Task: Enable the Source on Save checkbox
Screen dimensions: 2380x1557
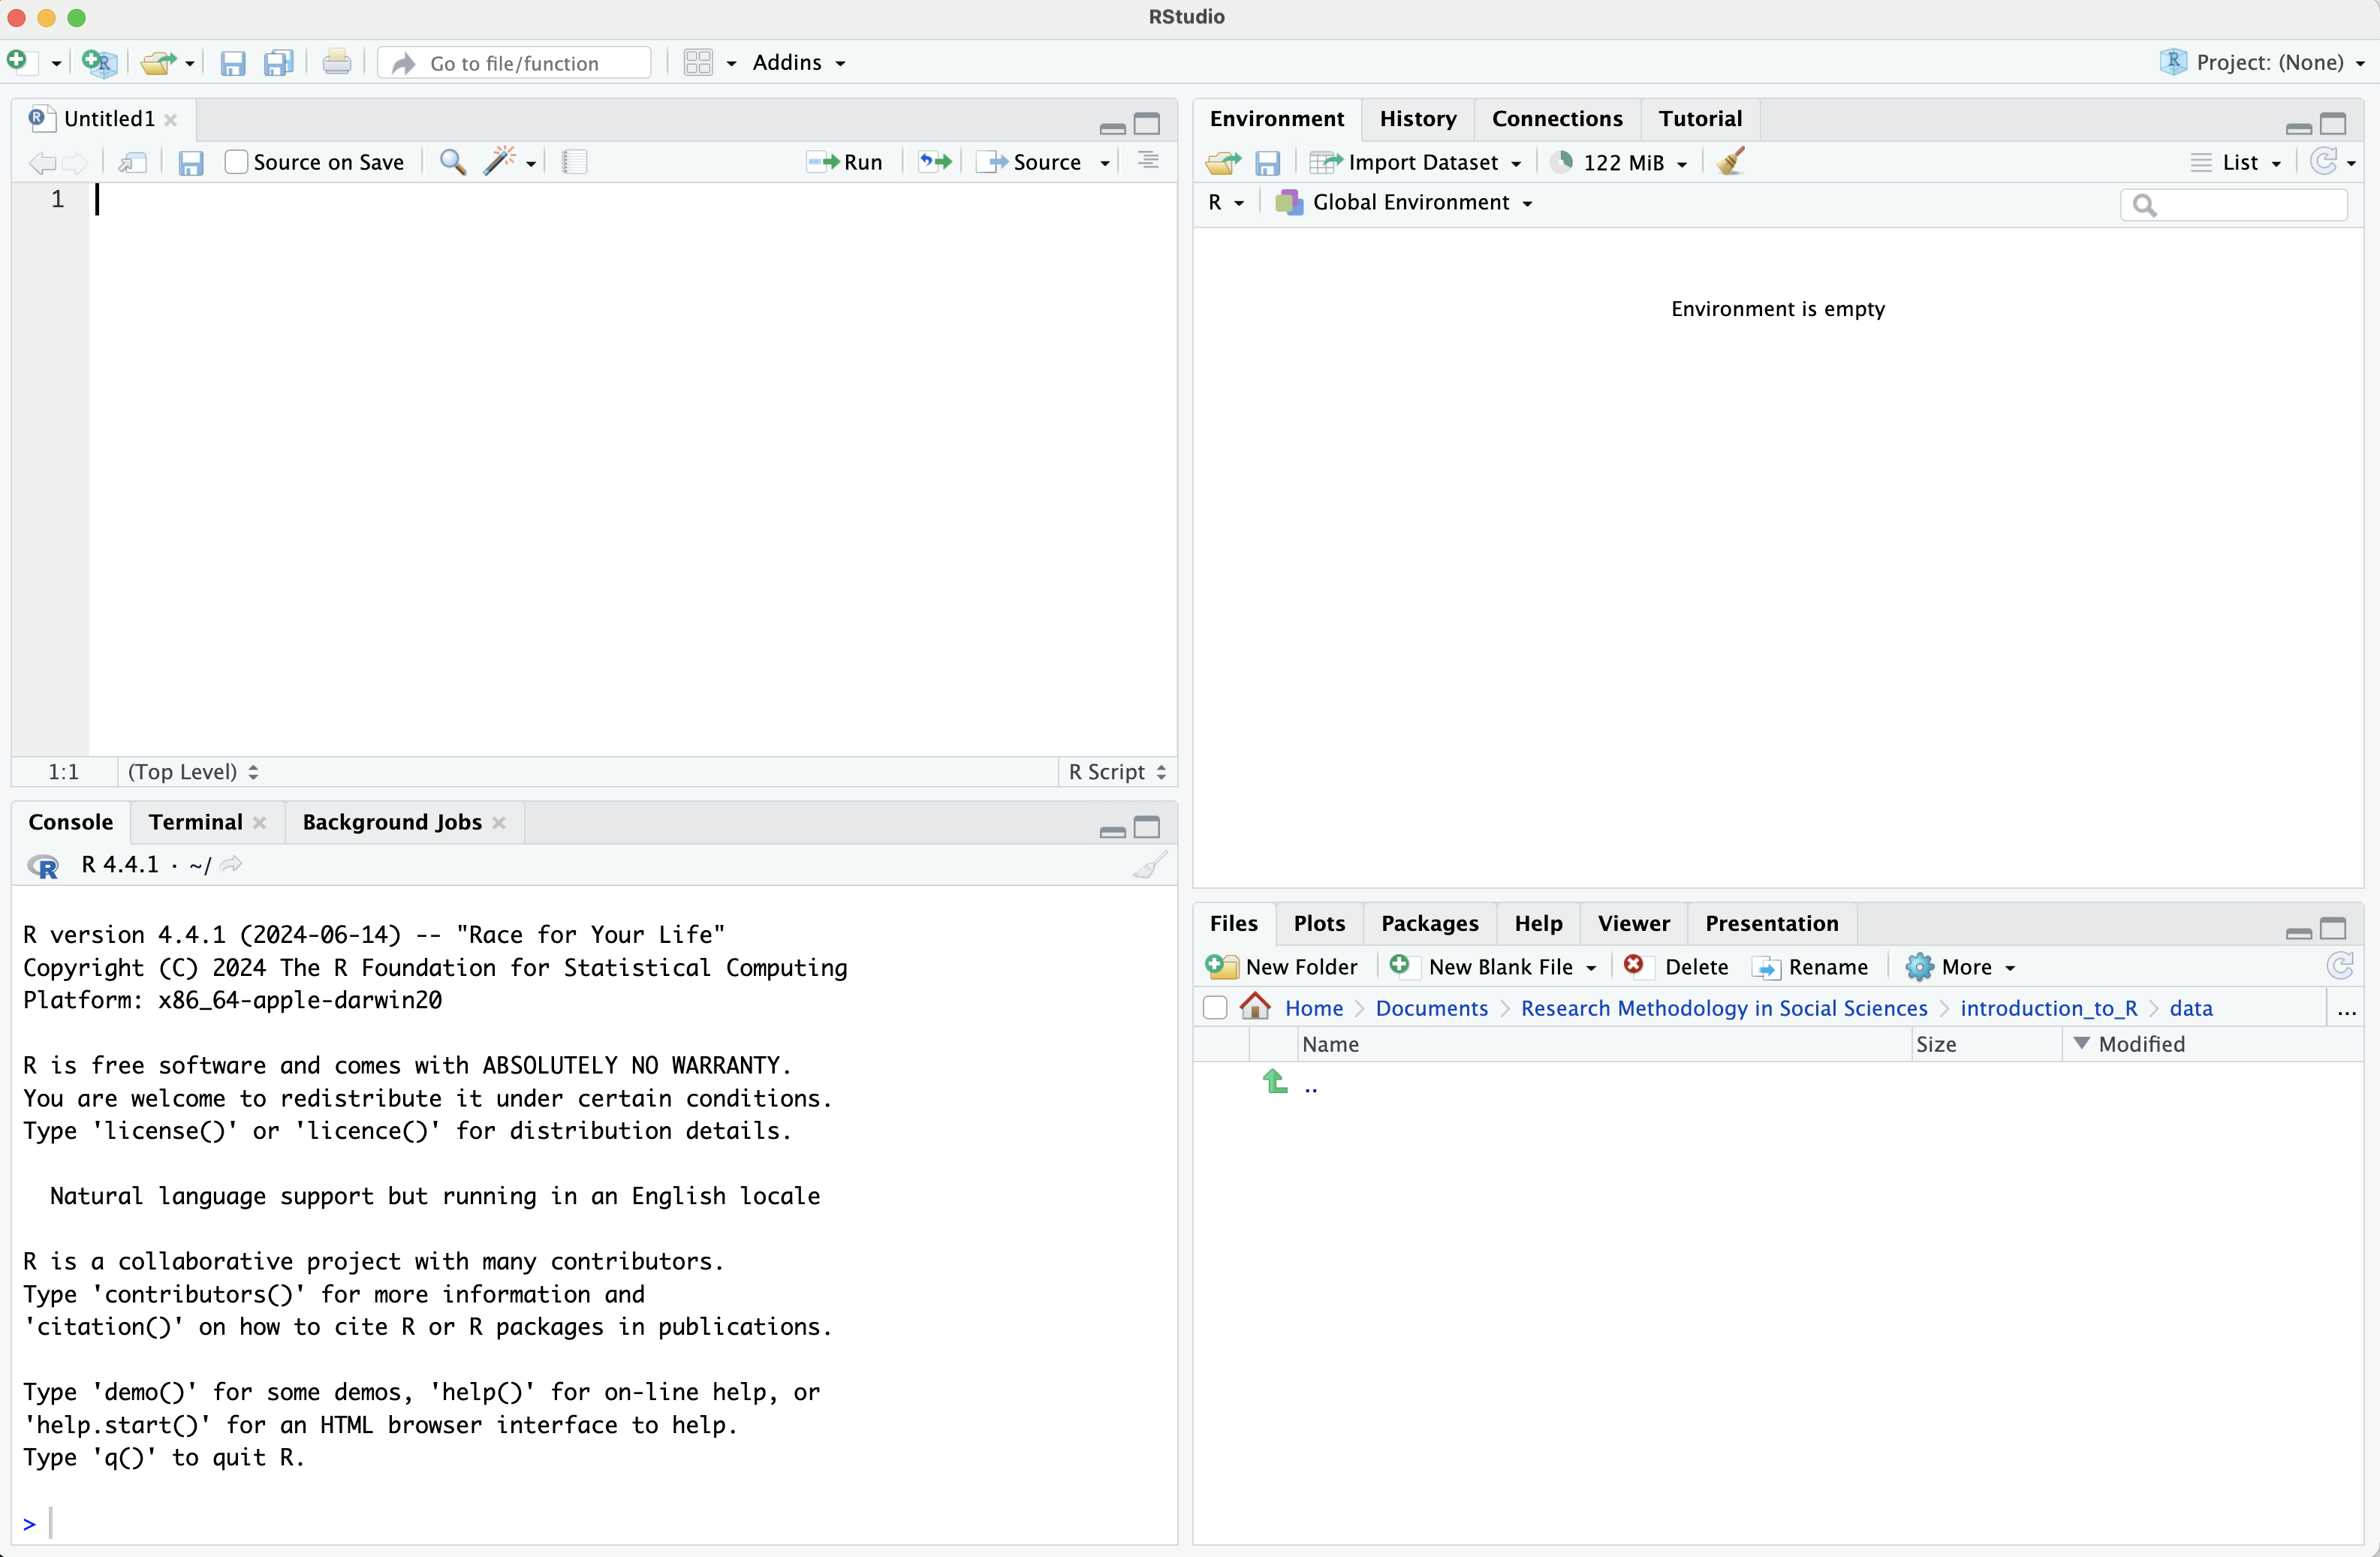Action: (236, 162)
